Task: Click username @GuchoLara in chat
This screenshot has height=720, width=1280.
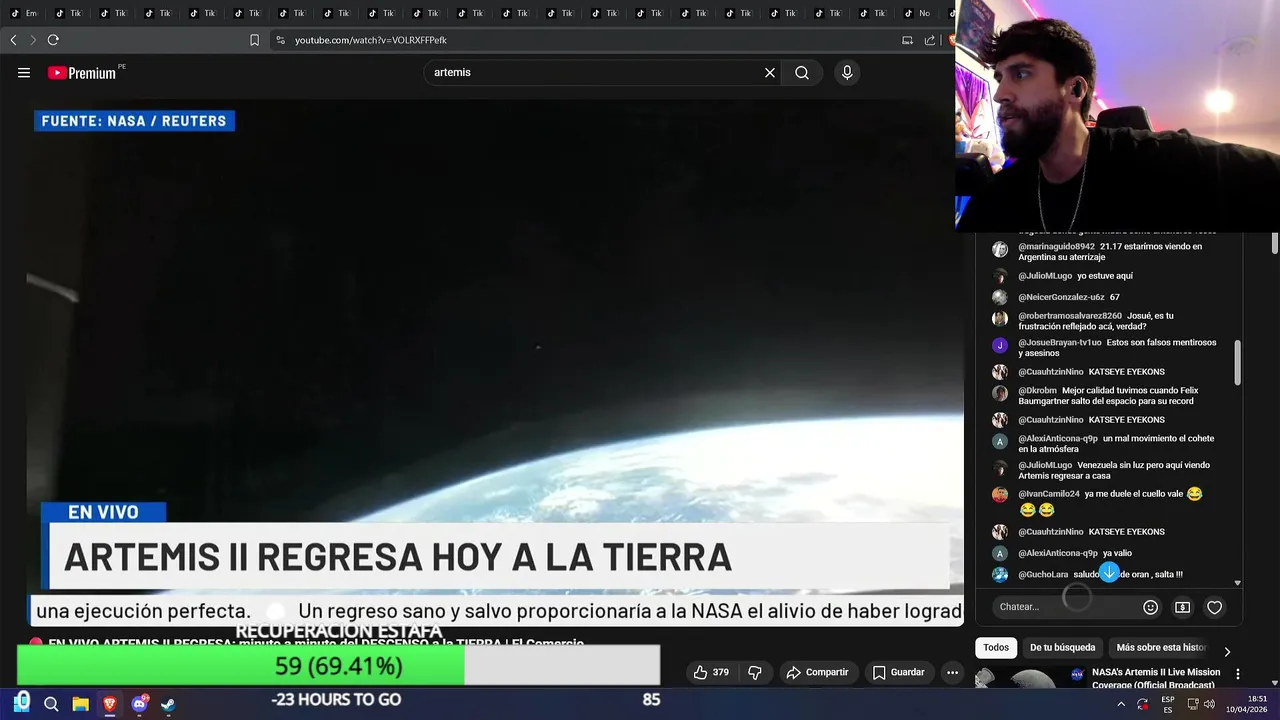Action: pos(1043,575)
